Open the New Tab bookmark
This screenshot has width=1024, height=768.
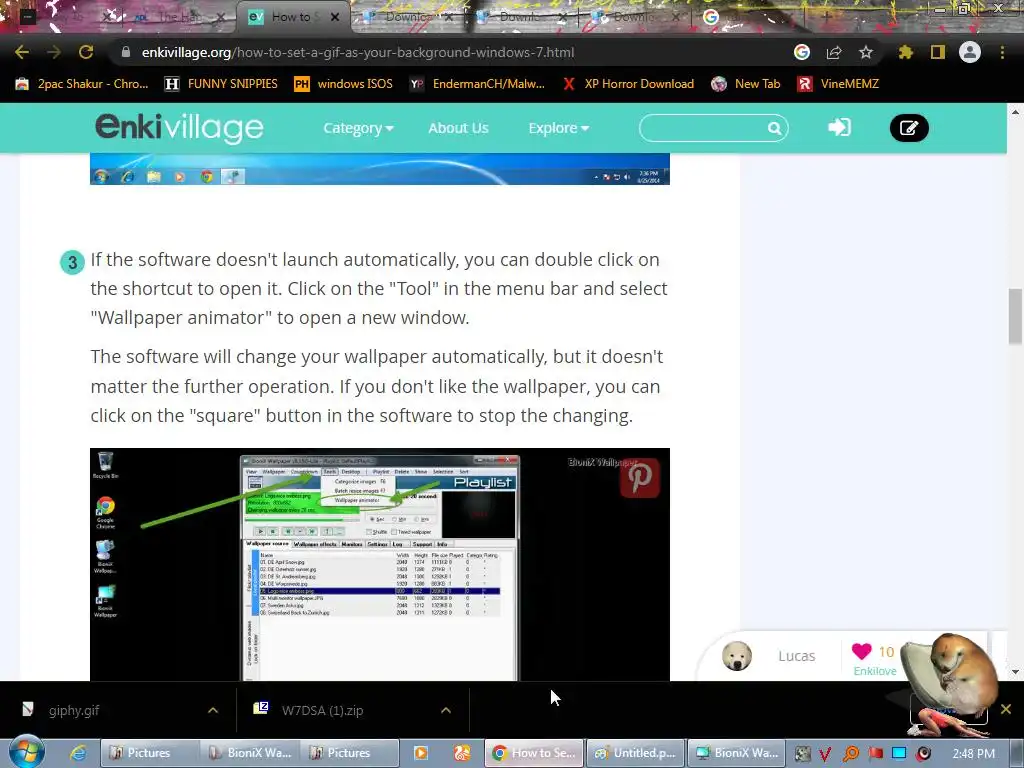[746, 84]
